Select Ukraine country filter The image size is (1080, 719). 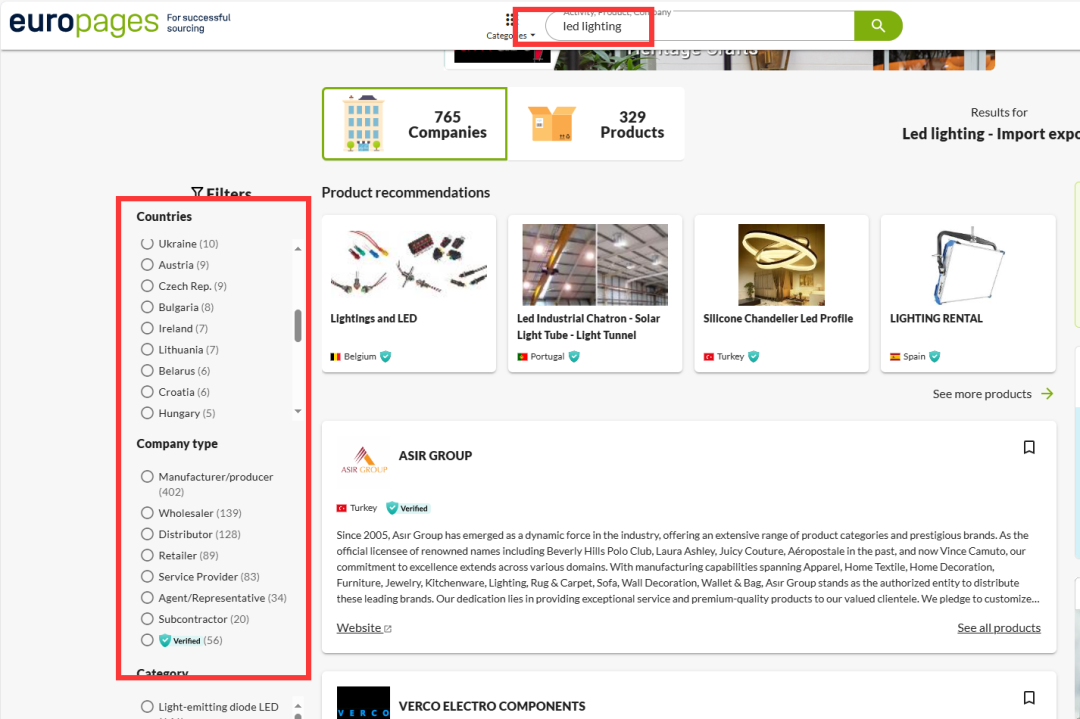point(147,243)
